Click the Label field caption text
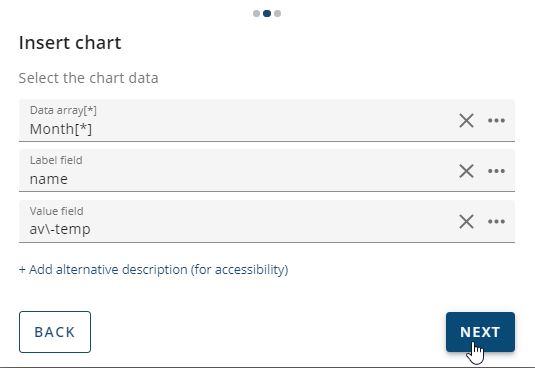Screen dimensions: 535x368 click(56, 160)
